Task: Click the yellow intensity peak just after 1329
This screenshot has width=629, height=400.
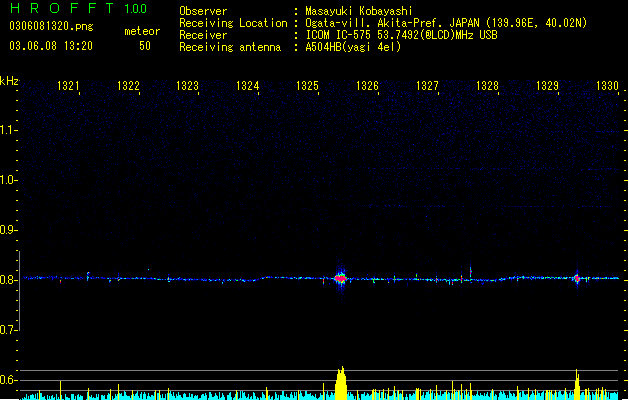Action: click(x=577, y=384)
